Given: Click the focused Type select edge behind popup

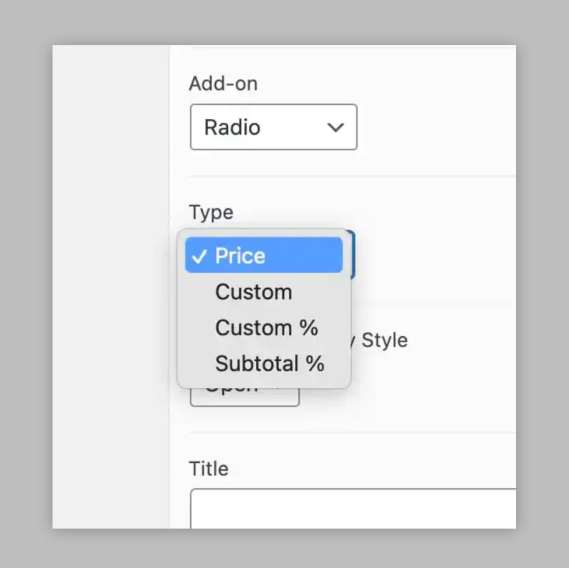Looking at the screenshot, I should tap(352, 254).
